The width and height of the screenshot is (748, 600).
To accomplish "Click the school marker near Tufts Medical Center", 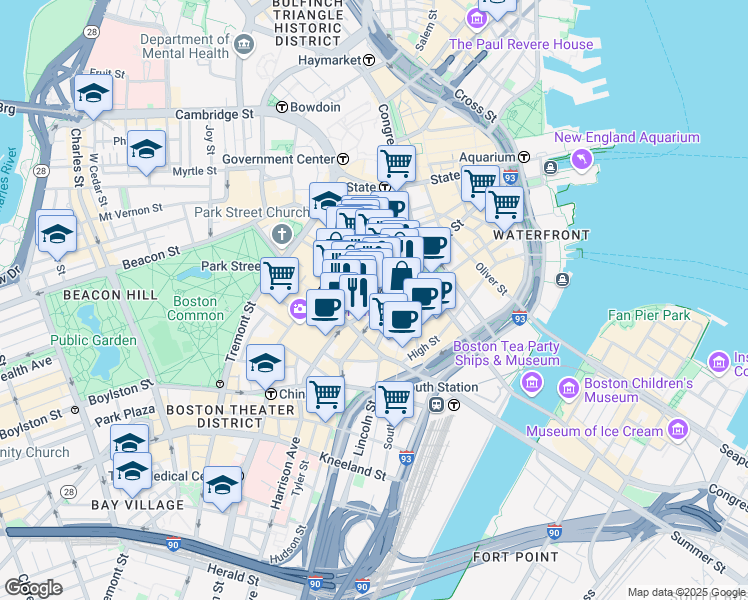I will point(222,489).
